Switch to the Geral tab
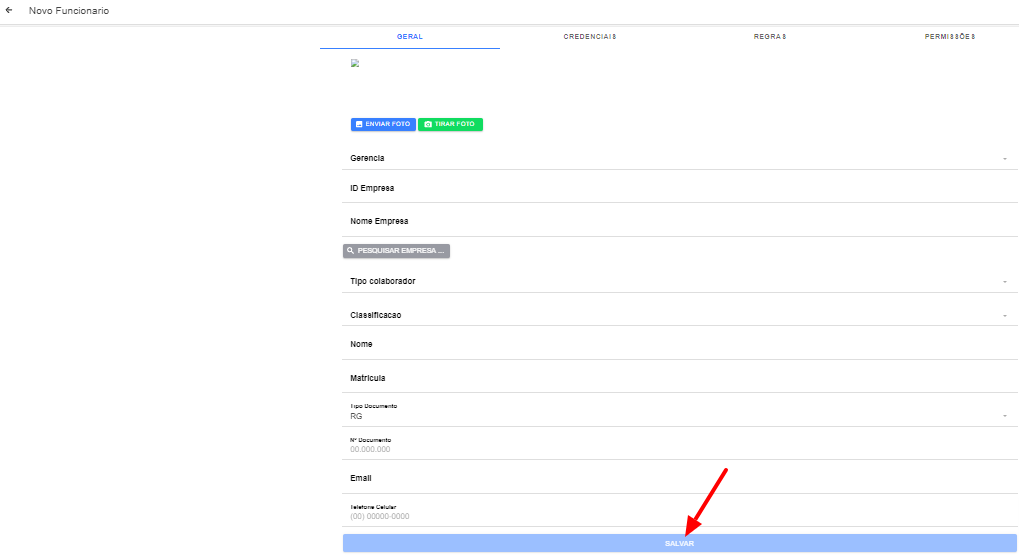Screen dimensions: 1019x556 (x=410, y=36)
